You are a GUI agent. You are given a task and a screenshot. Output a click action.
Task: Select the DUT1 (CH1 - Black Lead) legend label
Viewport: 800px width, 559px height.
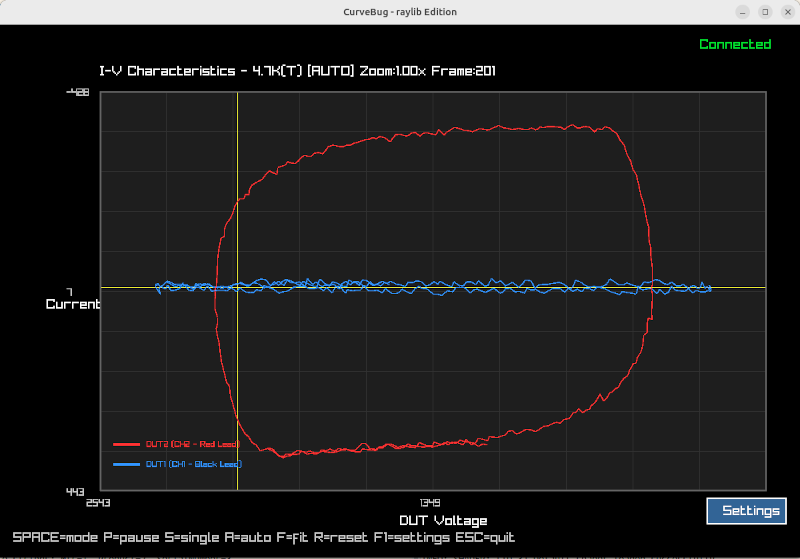[x=193, y=464]
